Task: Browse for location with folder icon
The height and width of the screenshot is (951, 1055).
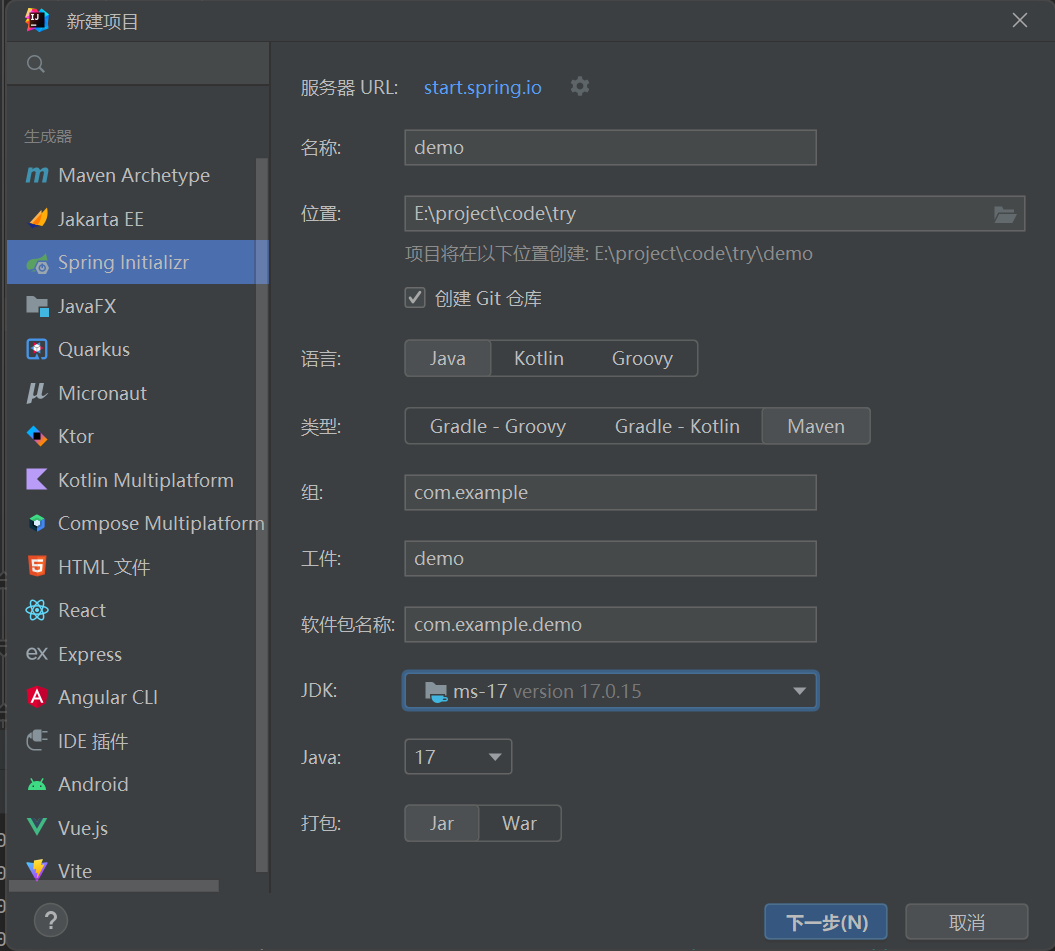Action: click(1005, 215)
